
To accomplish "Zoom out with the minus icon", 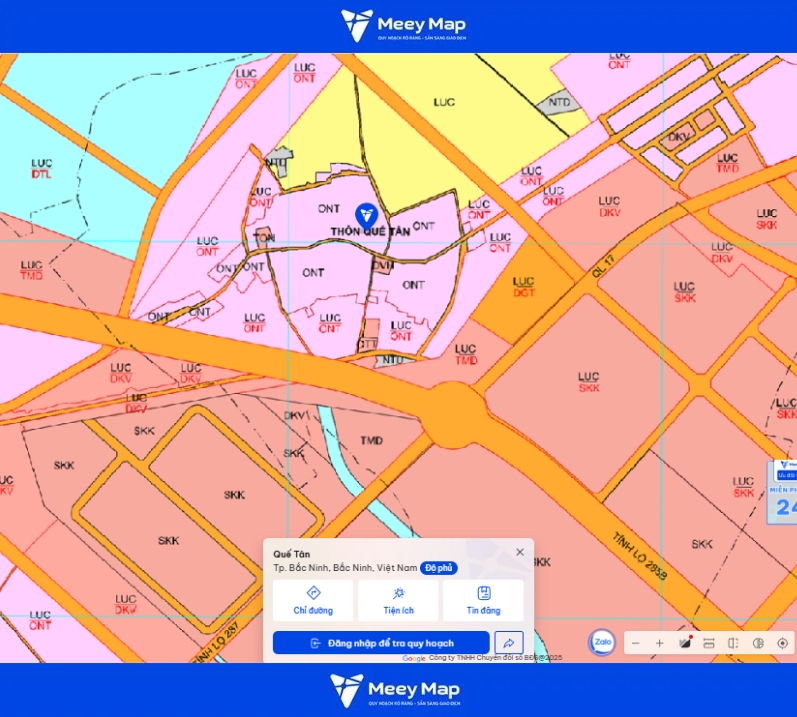I will pyautogui.click(x=635, y=643).
